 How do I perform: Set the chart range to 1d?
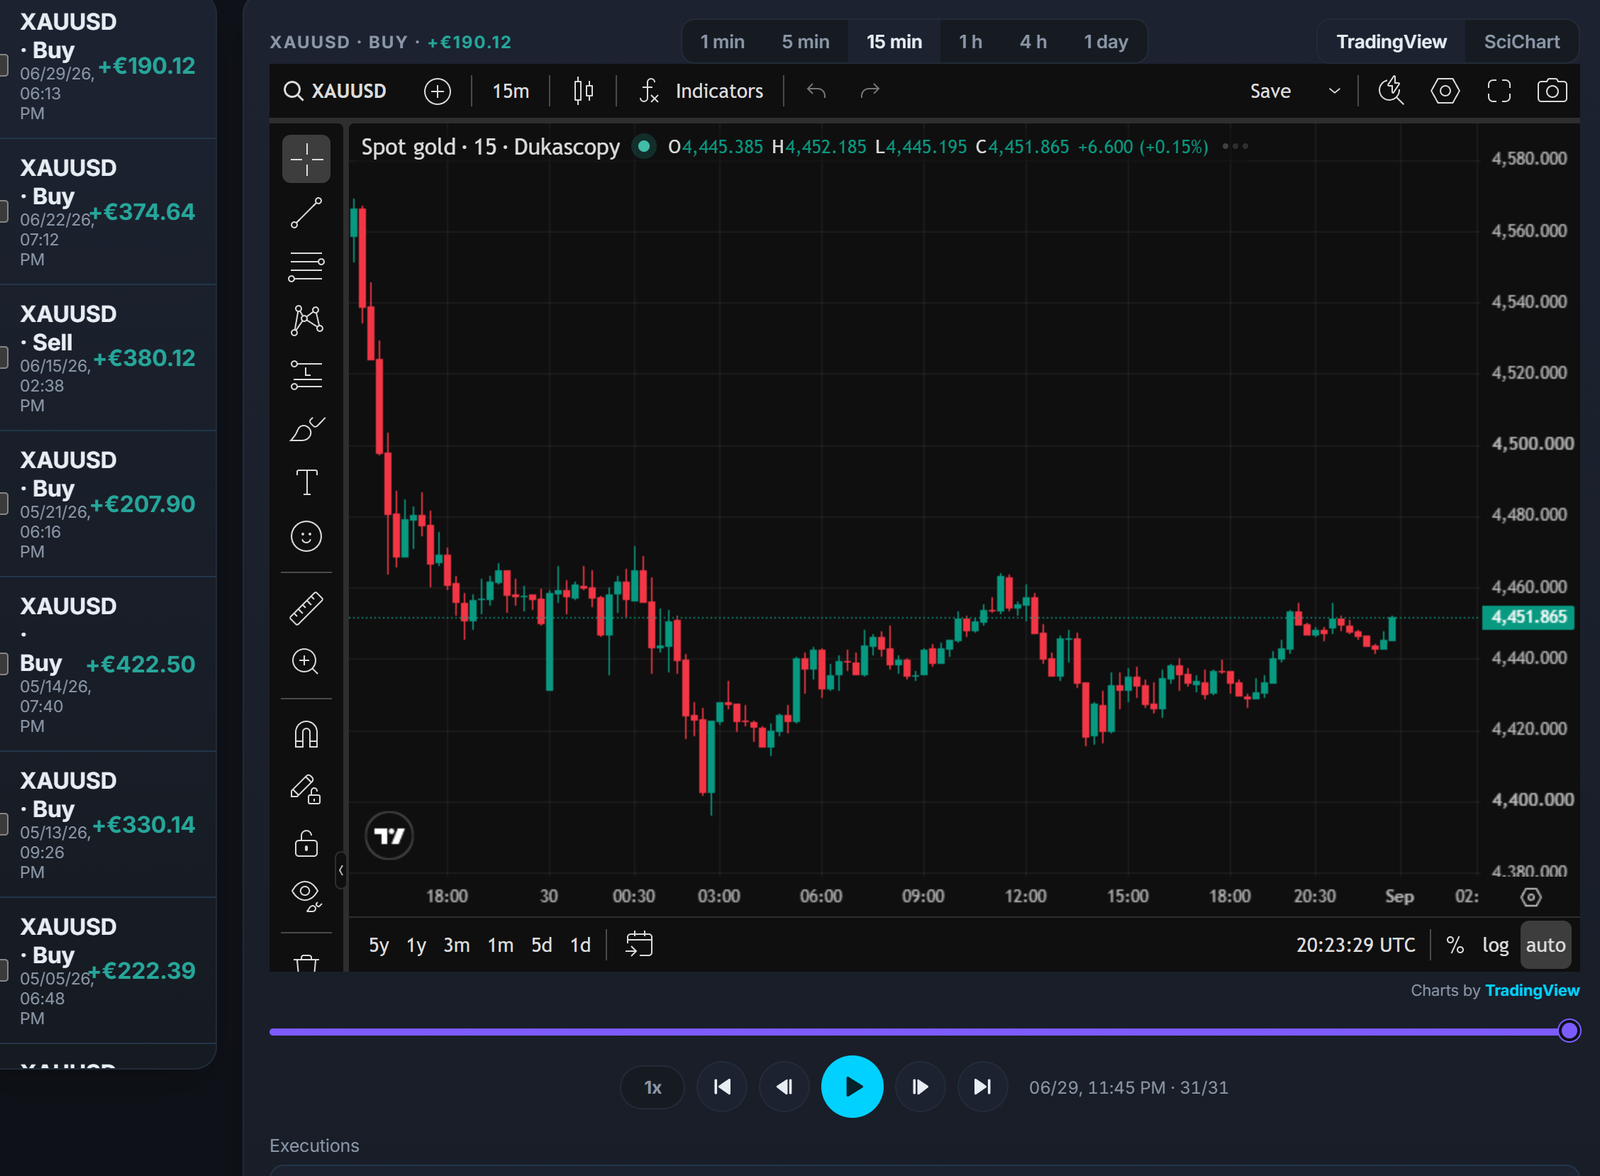[x=581, y=946]
